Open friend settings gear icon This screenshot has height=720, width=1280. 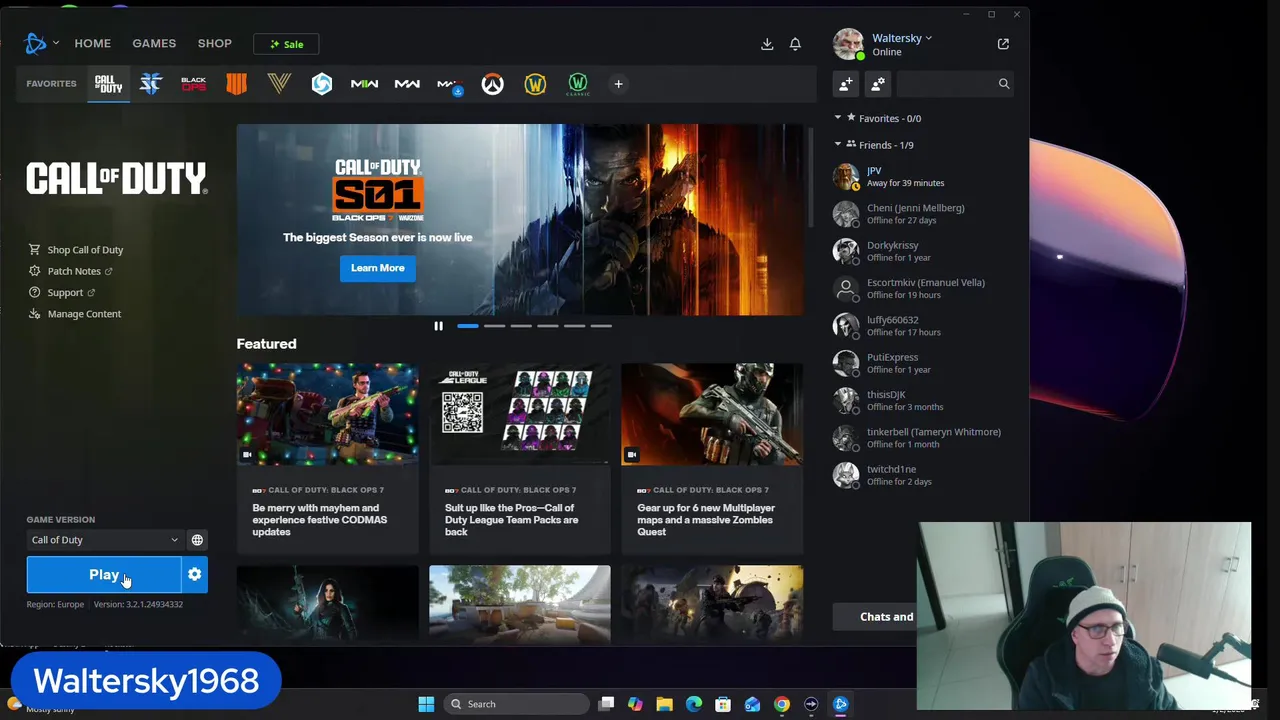tap(878, 84)
